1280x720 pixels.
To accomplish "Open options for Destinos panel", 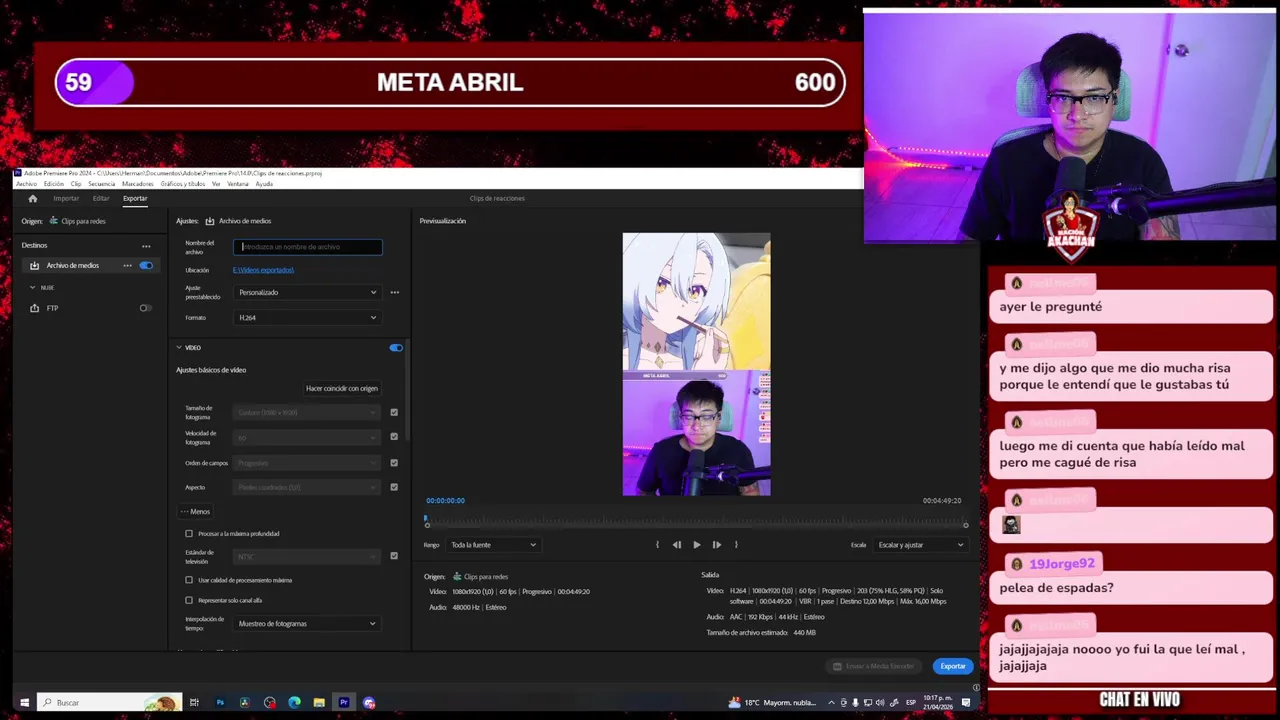I will pyautogui.click(x=146, y=246).
